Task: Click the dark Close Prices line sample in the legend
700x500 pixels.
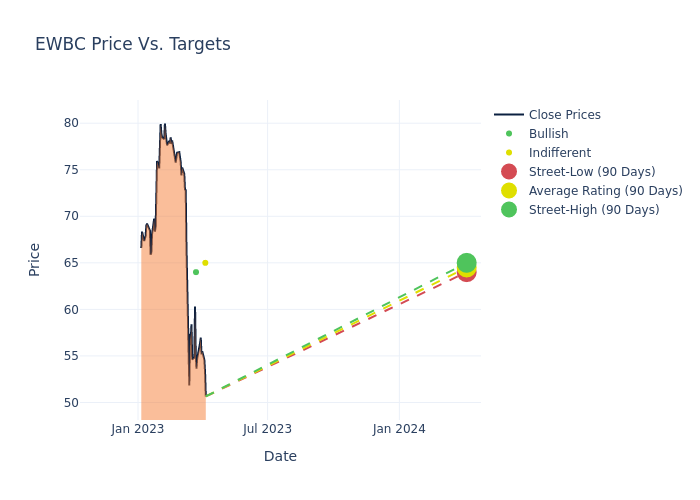Action: pyautogui.click(x=509, y=115)
